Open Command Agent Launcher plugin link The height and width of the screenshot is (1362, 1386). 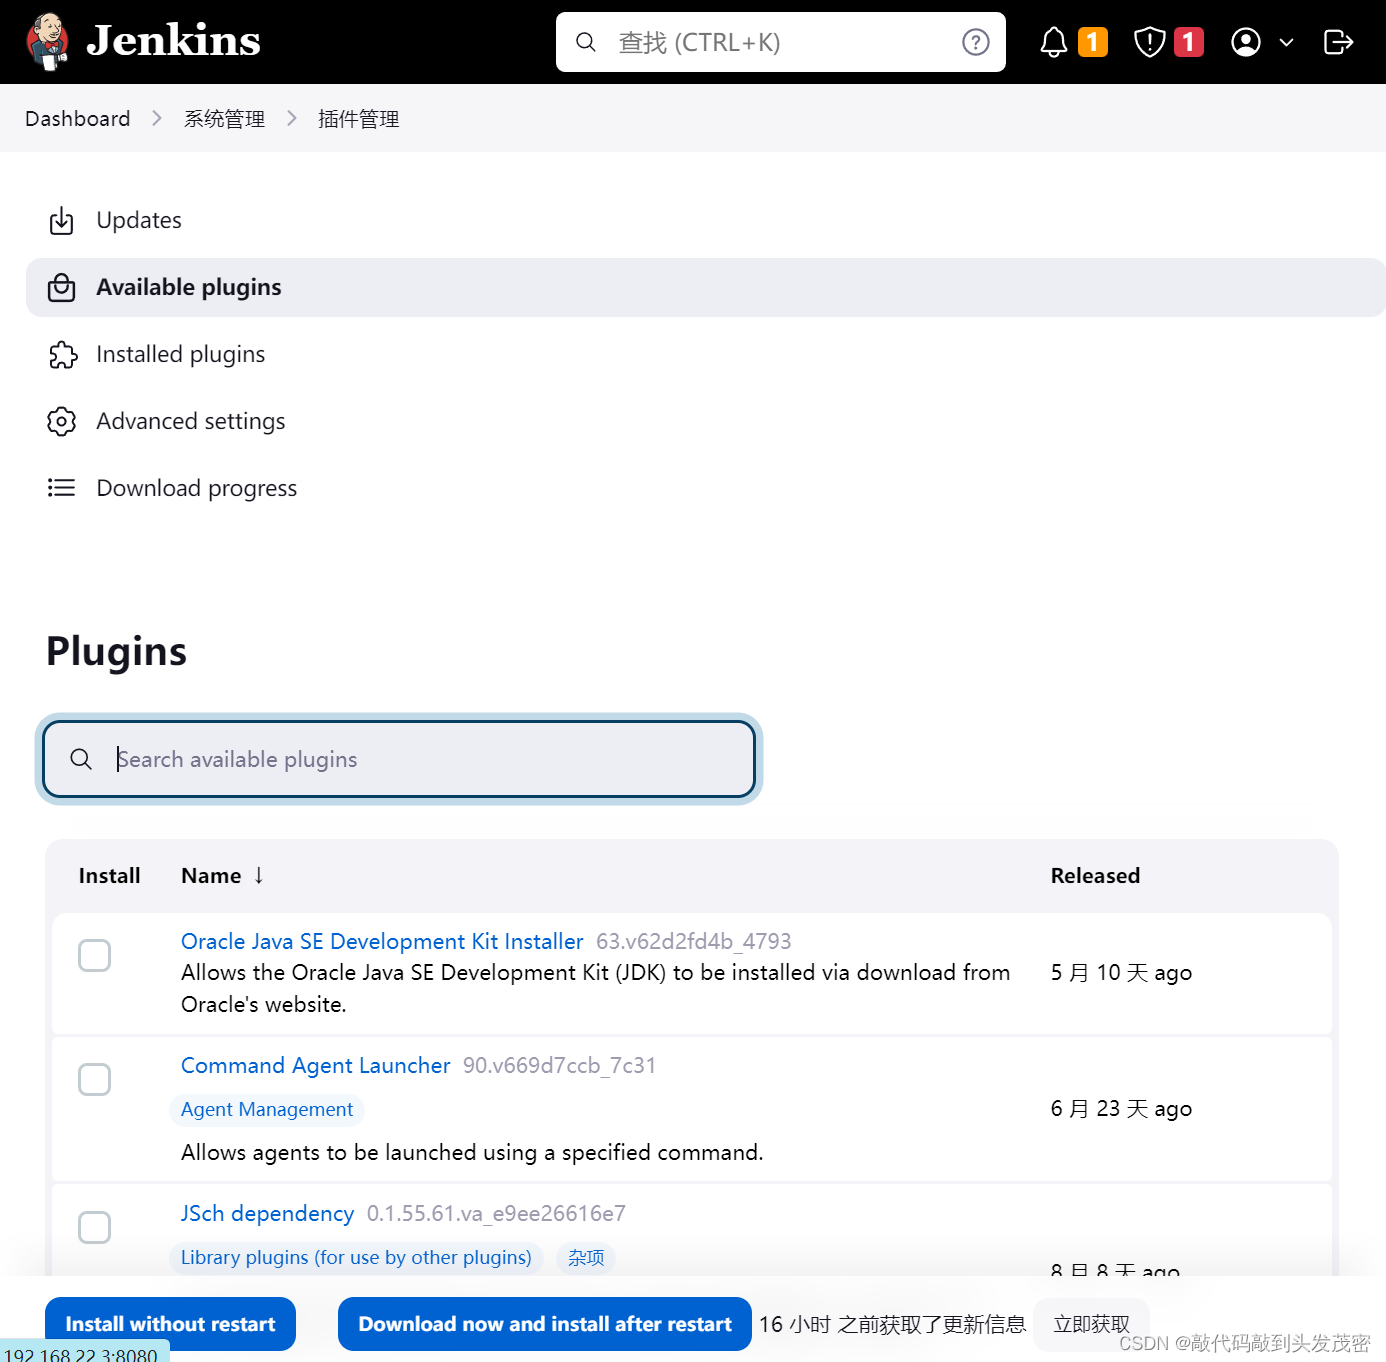(x=316, y=1065)
